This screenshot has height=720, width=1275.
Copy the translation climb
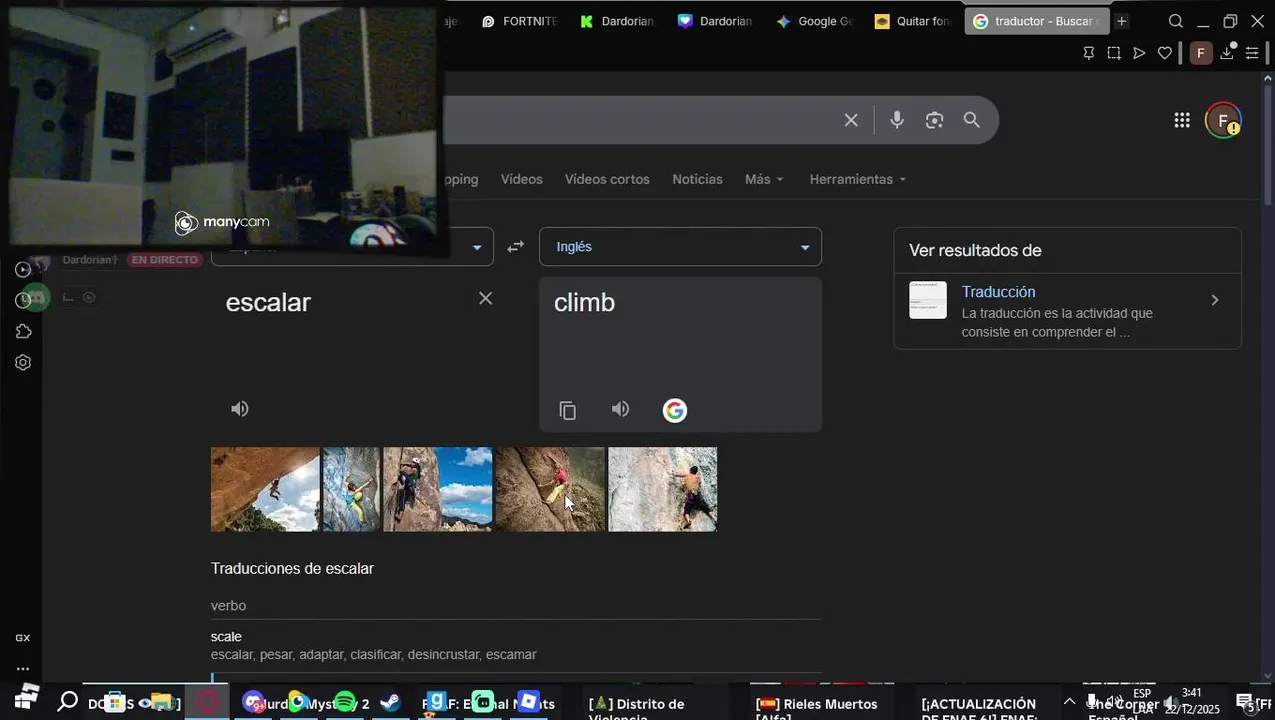point(568,411)
